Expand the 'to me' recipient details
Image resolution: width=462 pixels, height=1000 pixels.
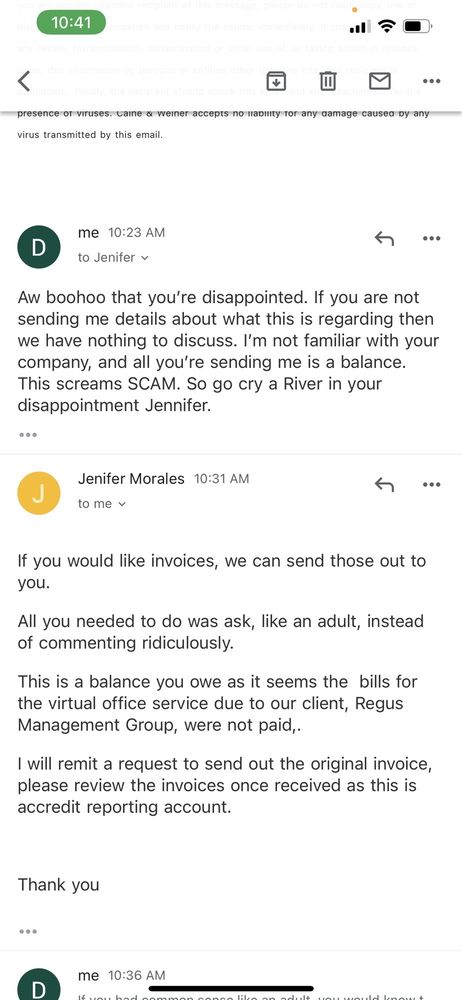coord(102,504)
